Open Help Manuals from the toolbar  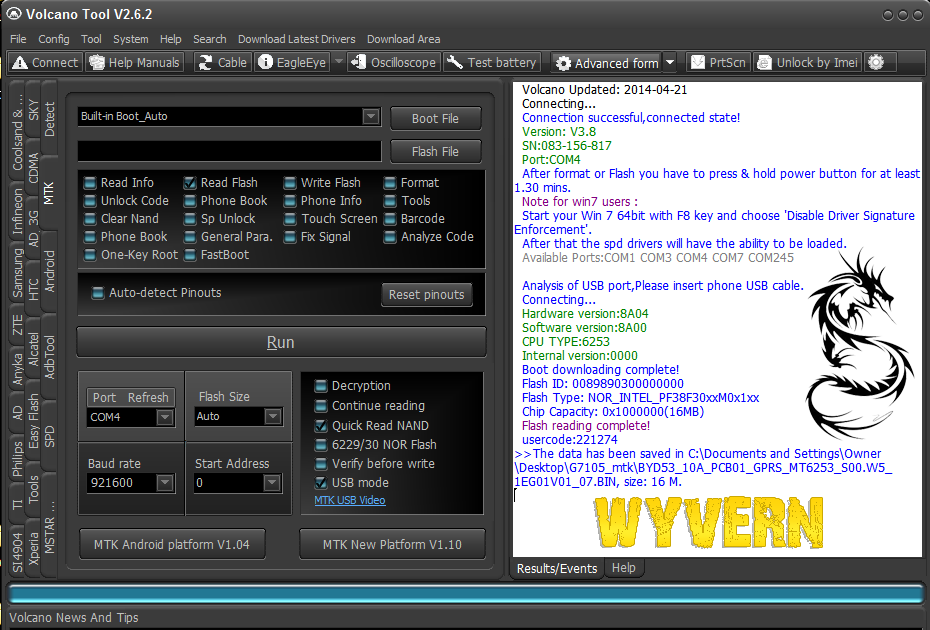click(135, 62)
